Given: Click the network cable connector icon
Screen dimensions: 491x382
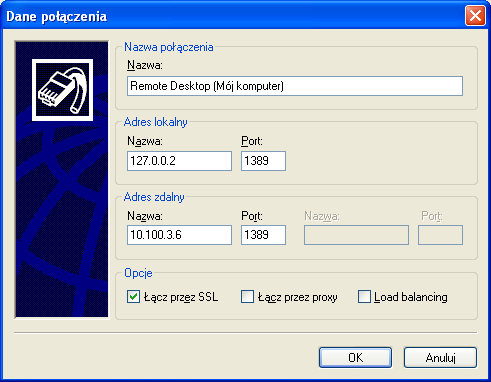Looking at the screenshot, I should click(x=62, y=90).
